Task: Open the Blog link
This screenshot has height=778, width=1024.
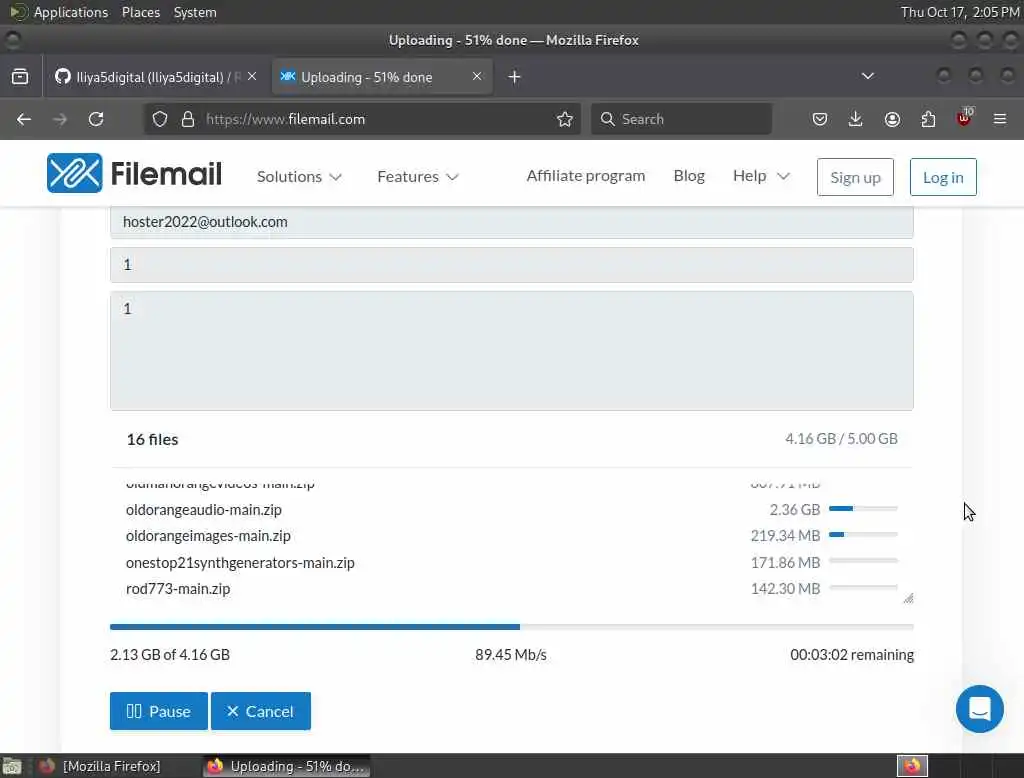Action: click(x=689, y=176)
